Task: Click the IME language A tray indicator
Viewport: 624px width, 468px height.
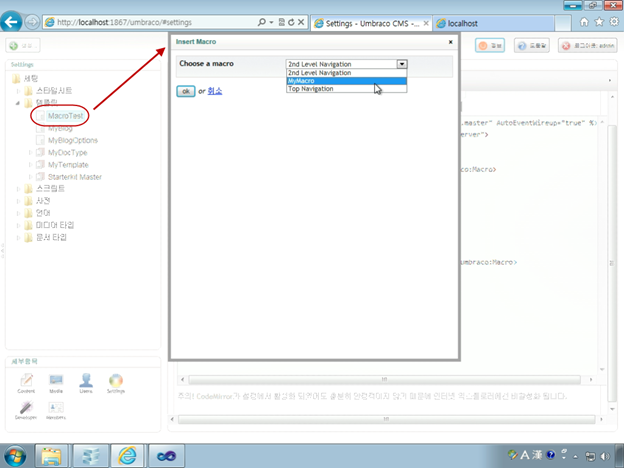Action: (x=525, y=454)
